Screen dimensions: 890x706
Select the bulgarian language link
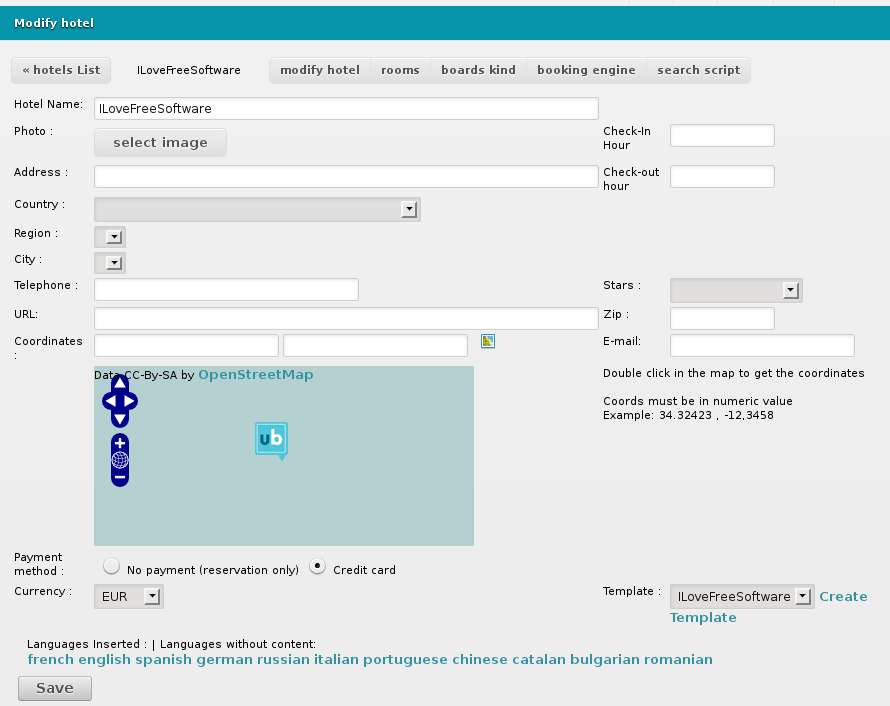pos(604,659)
